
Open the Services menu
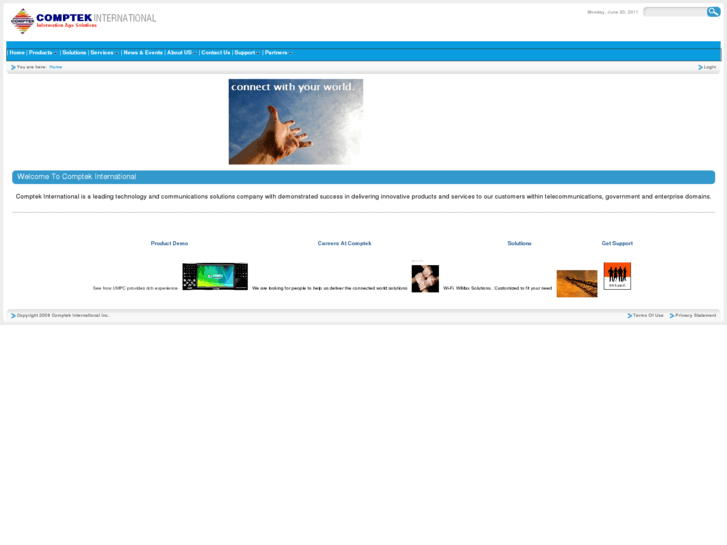[102, 53]
